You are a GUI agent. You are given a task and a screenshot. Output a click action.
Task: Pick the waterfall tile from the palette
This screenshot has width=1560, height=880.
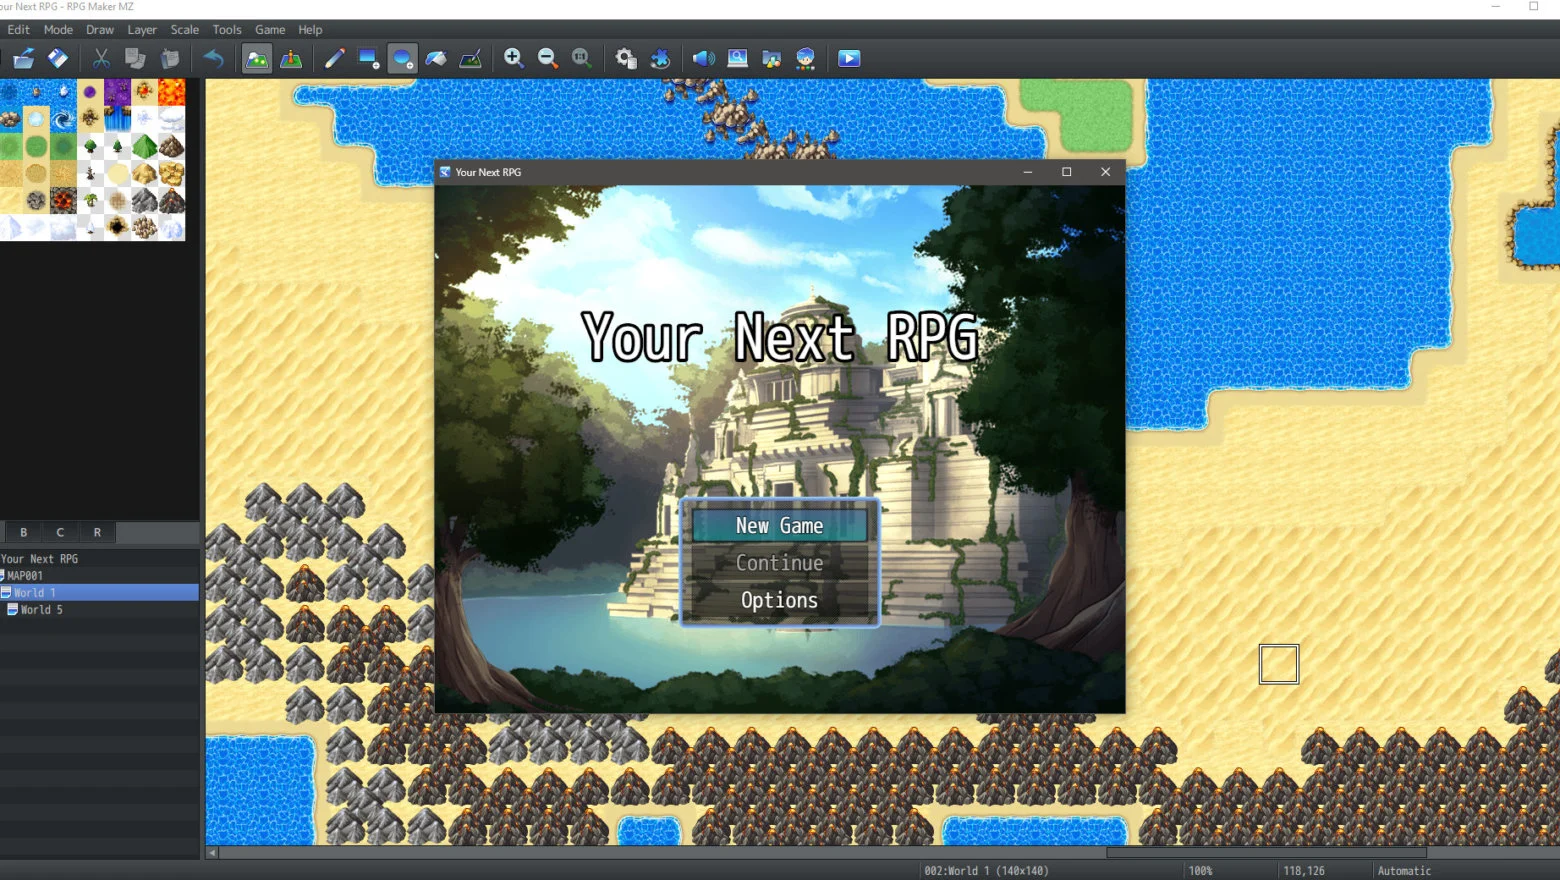pyautogui.click(x=117, y=120)
